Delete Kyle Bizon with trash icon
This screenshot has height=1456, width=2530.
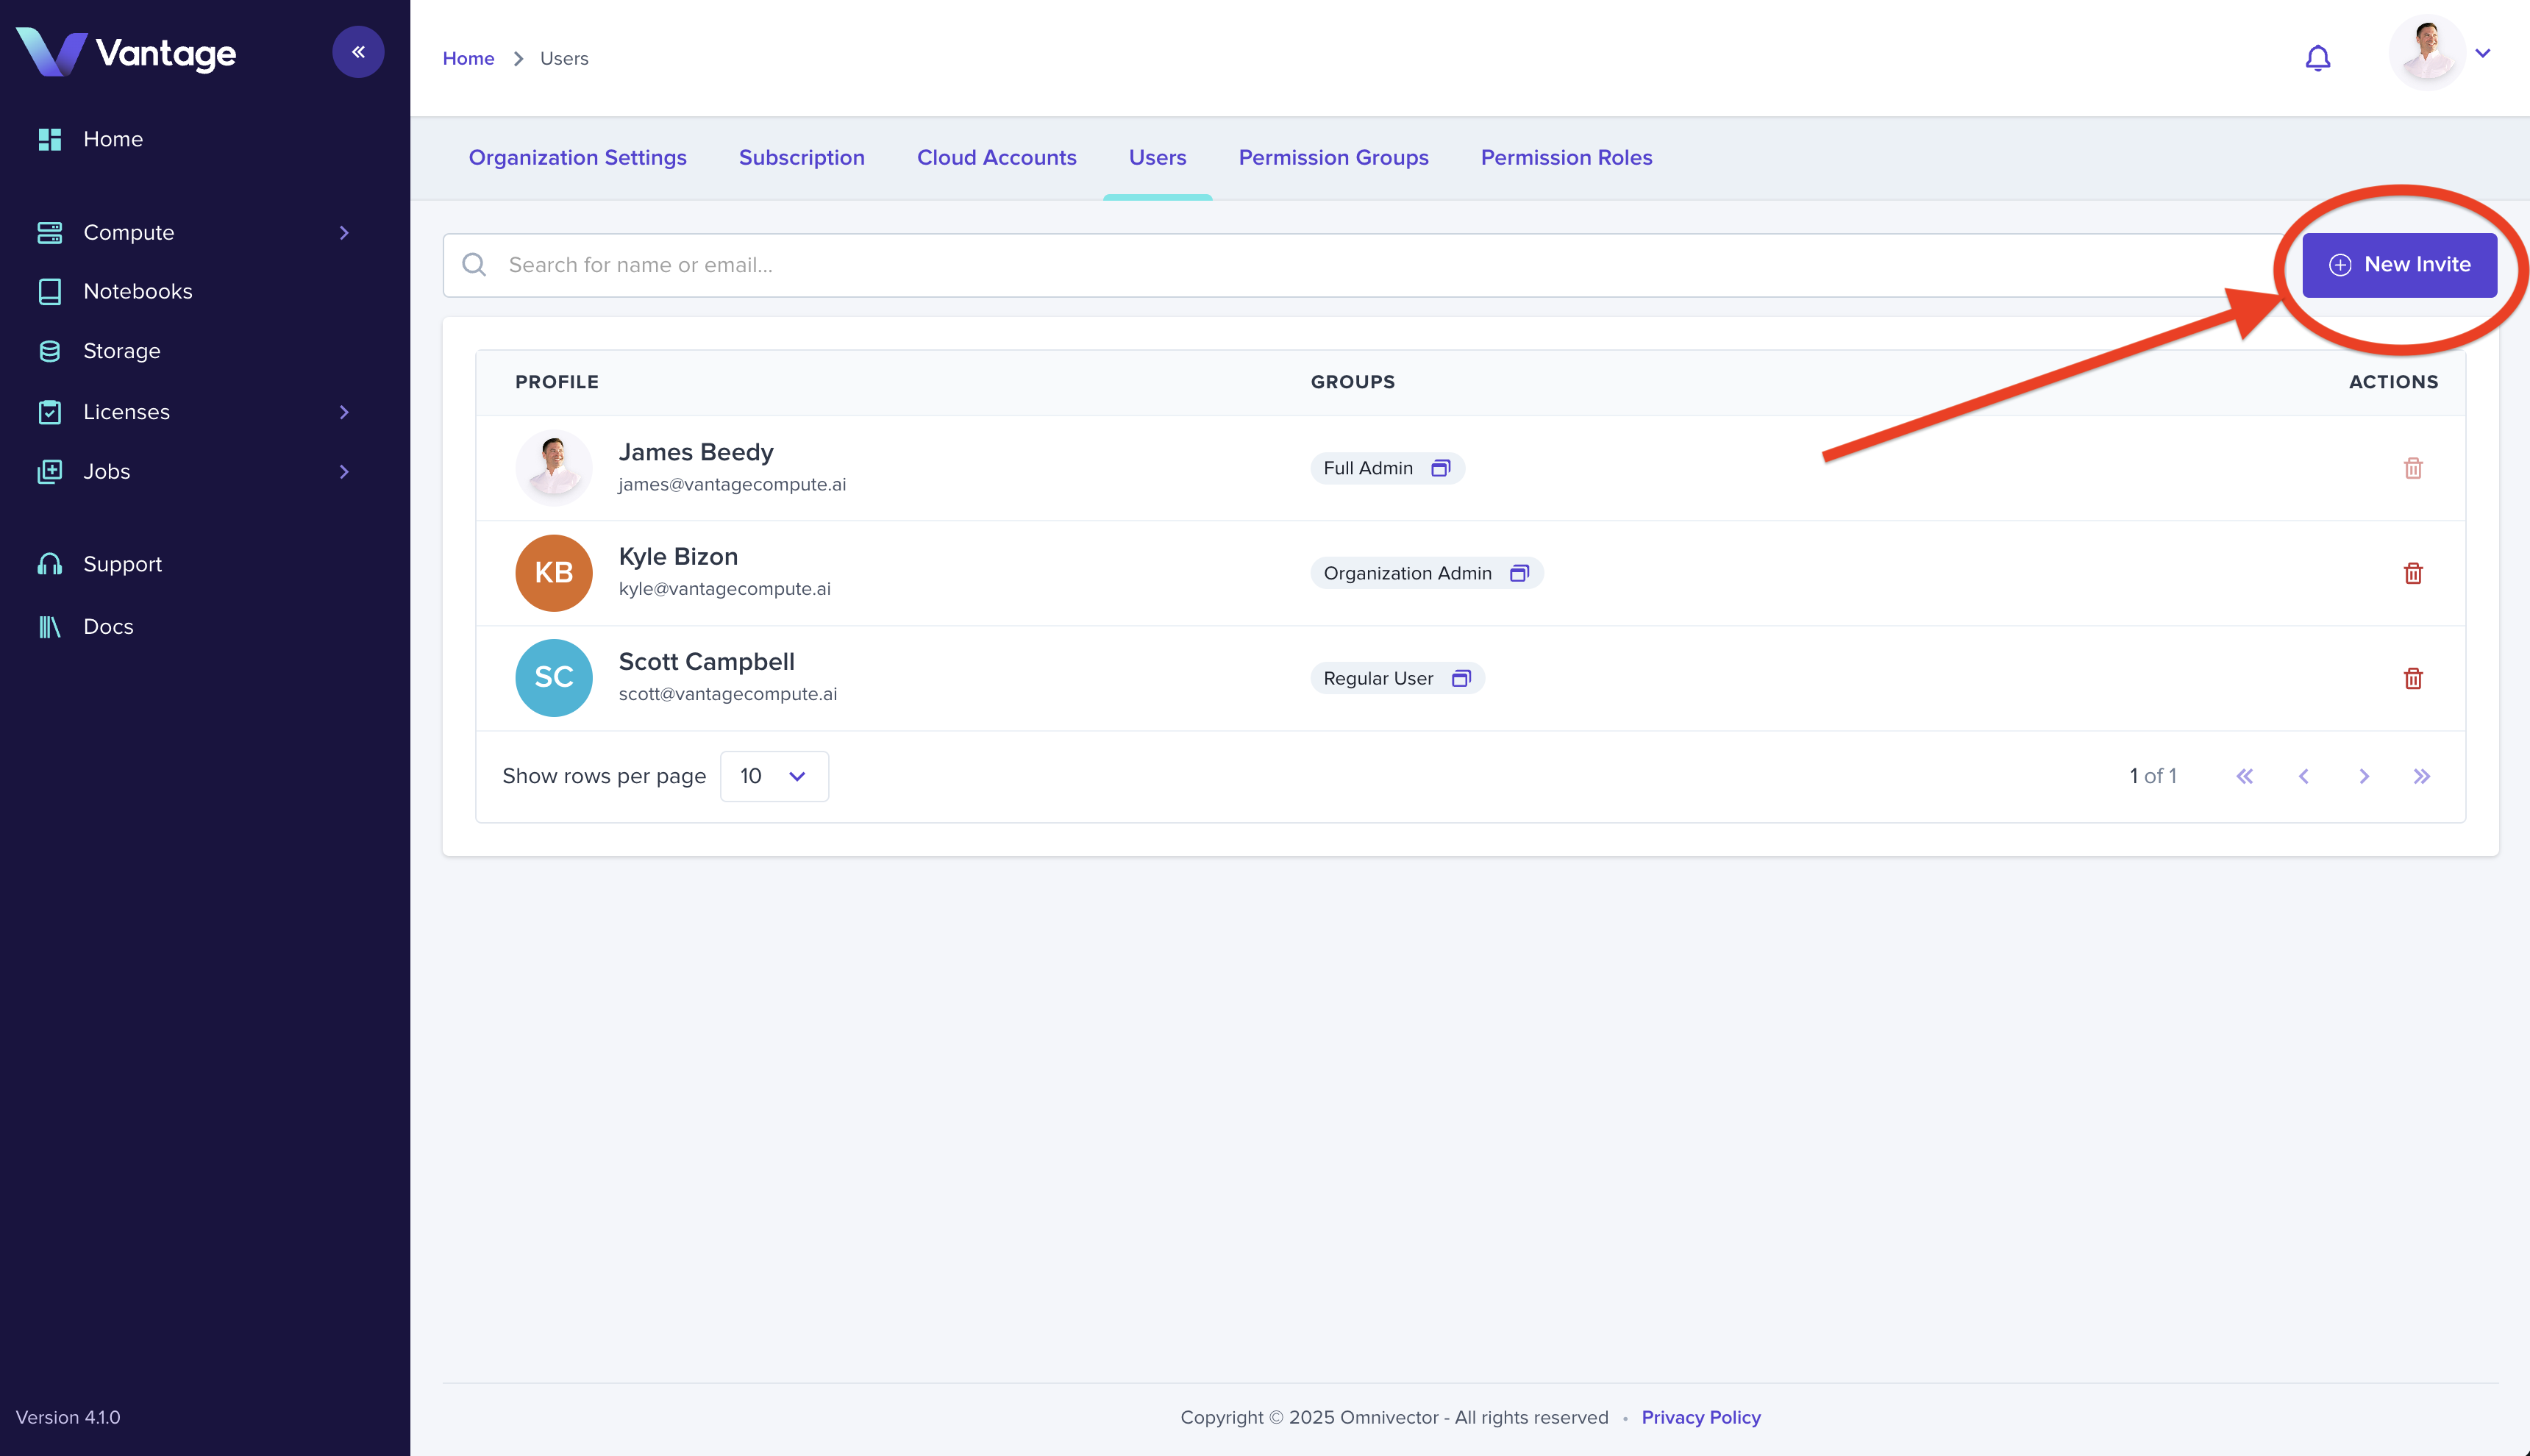(2412, 573)
